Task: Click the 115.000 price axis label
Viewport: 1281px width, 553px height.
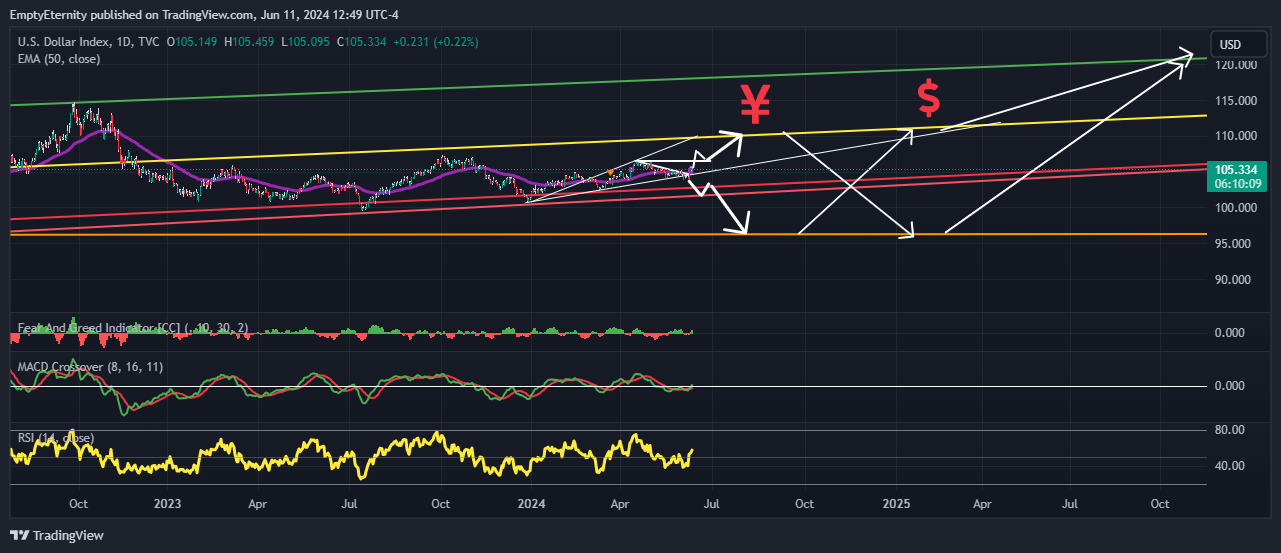Action: tap(1235, 101)
